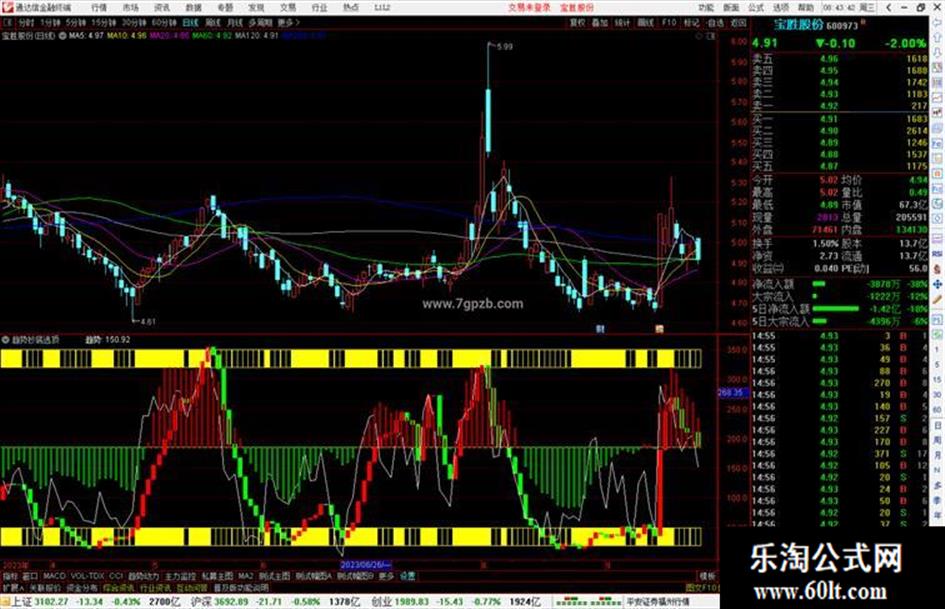
Task: Select the 月线 monthly period tab
Action: [234, 22]
